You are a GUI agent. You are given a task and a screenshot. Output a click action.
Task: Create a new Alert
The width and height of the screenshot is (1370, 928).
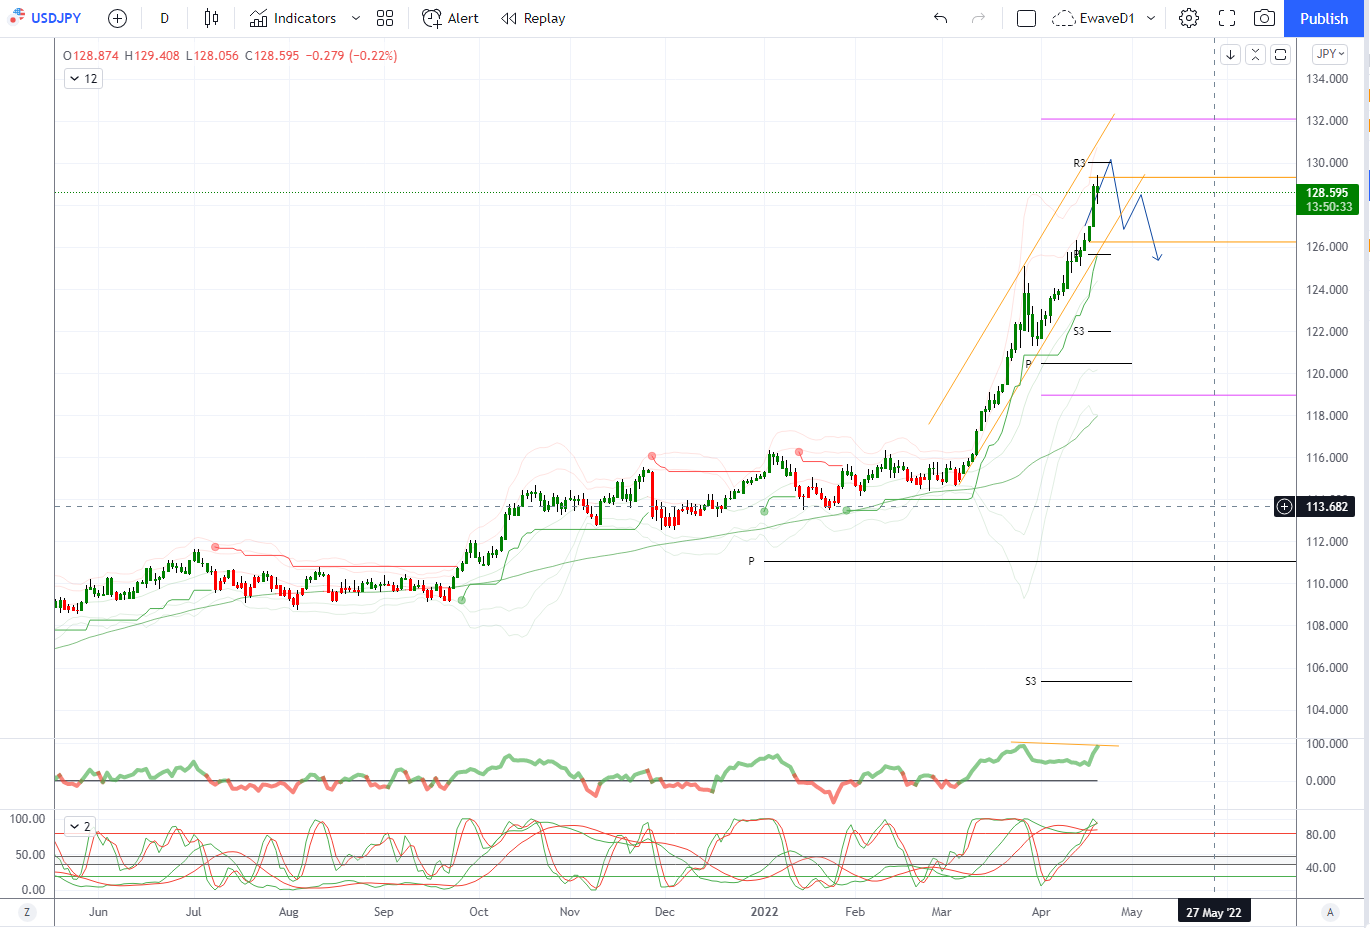pyautogui.click(x=450, y=18)
